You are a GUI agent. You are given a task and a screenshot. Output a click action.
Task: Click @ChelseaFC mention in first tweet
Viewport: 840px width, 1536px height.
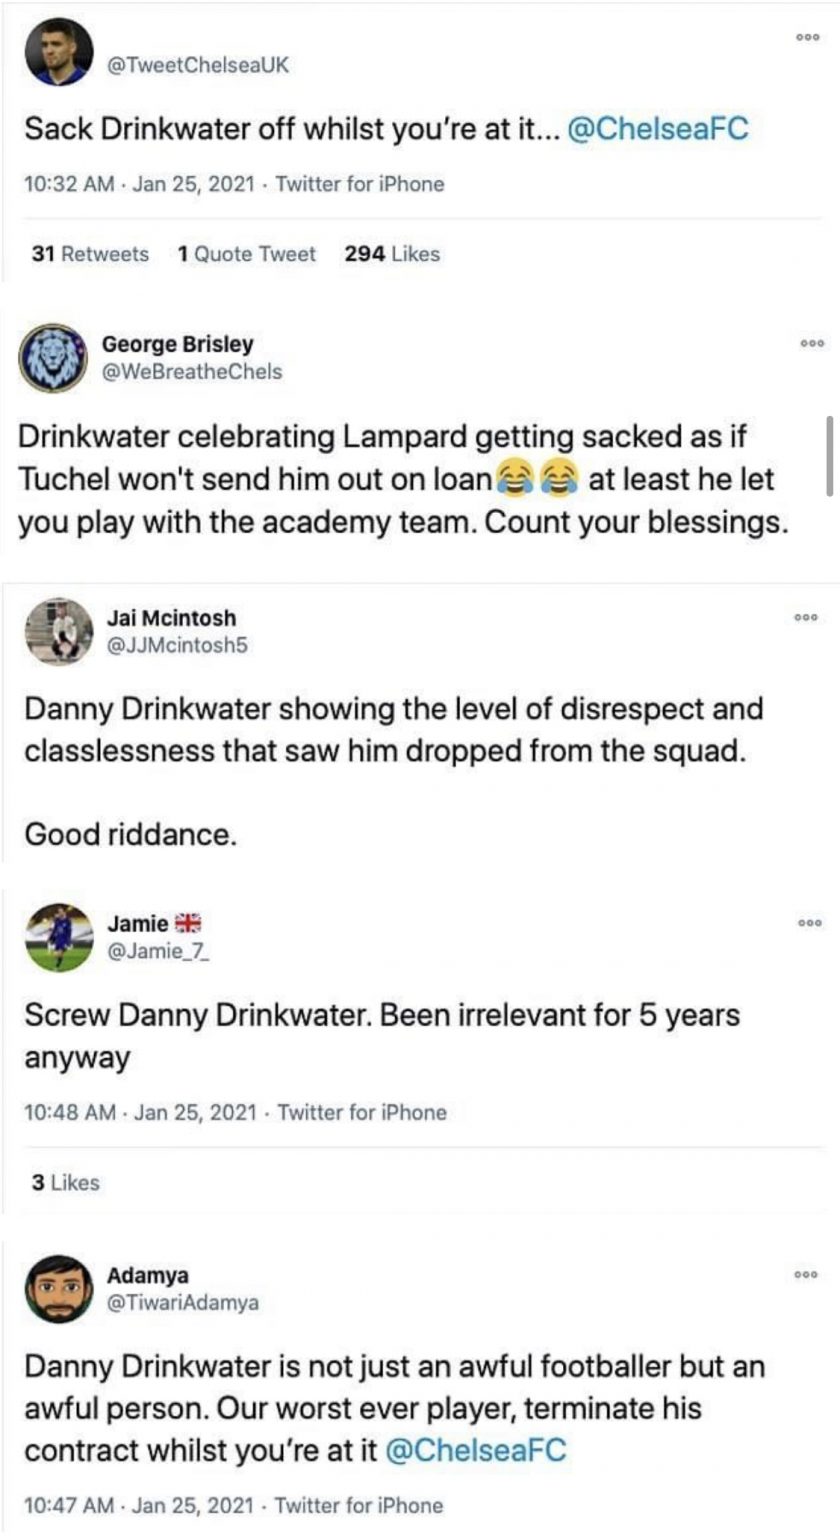(x=657, y=130)
